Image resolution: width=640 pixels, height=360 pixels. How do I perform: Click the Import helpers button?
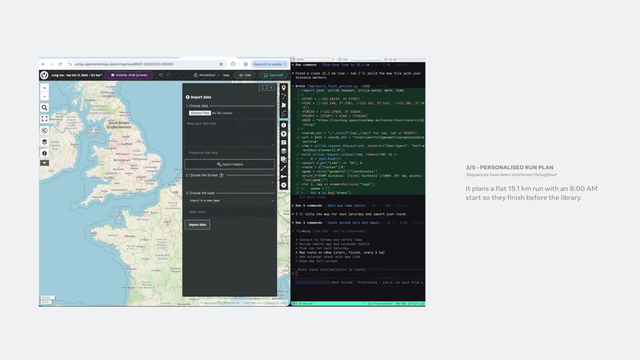point(230,164)
